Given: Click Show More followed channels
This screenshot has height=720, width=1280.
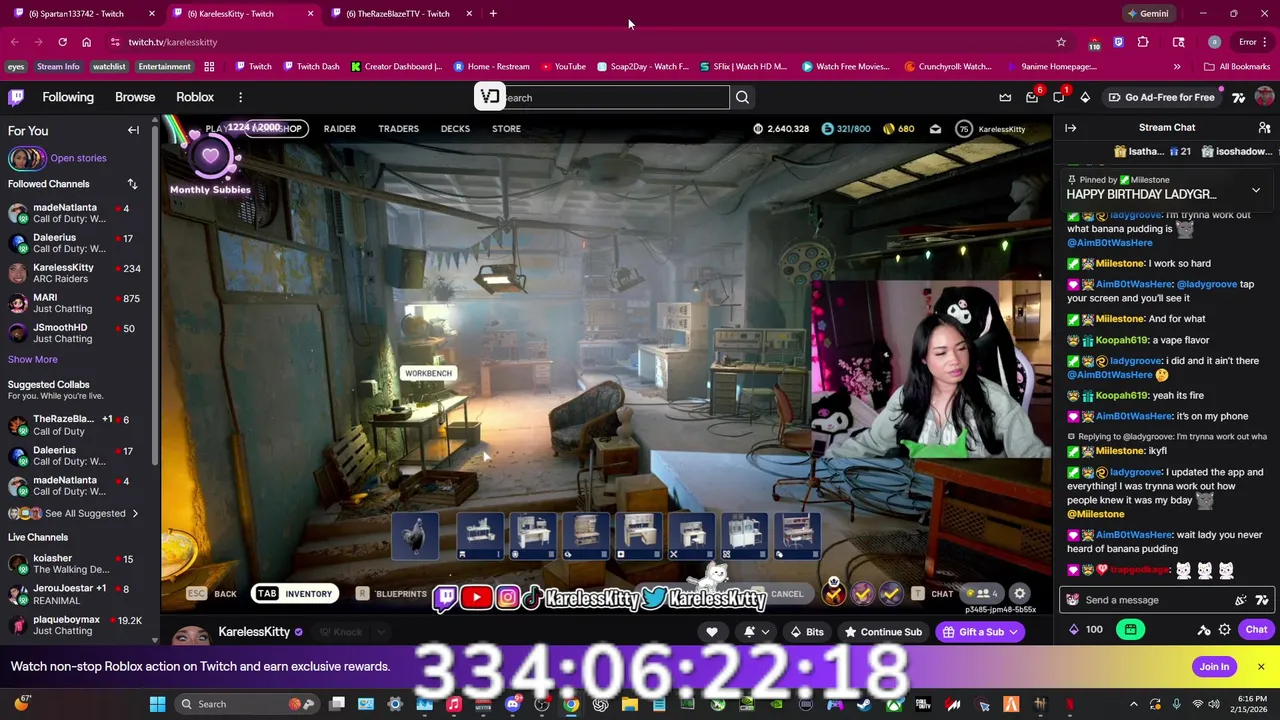Looking at the screenshot, I should pyautogui.click(x=33, y=359).
